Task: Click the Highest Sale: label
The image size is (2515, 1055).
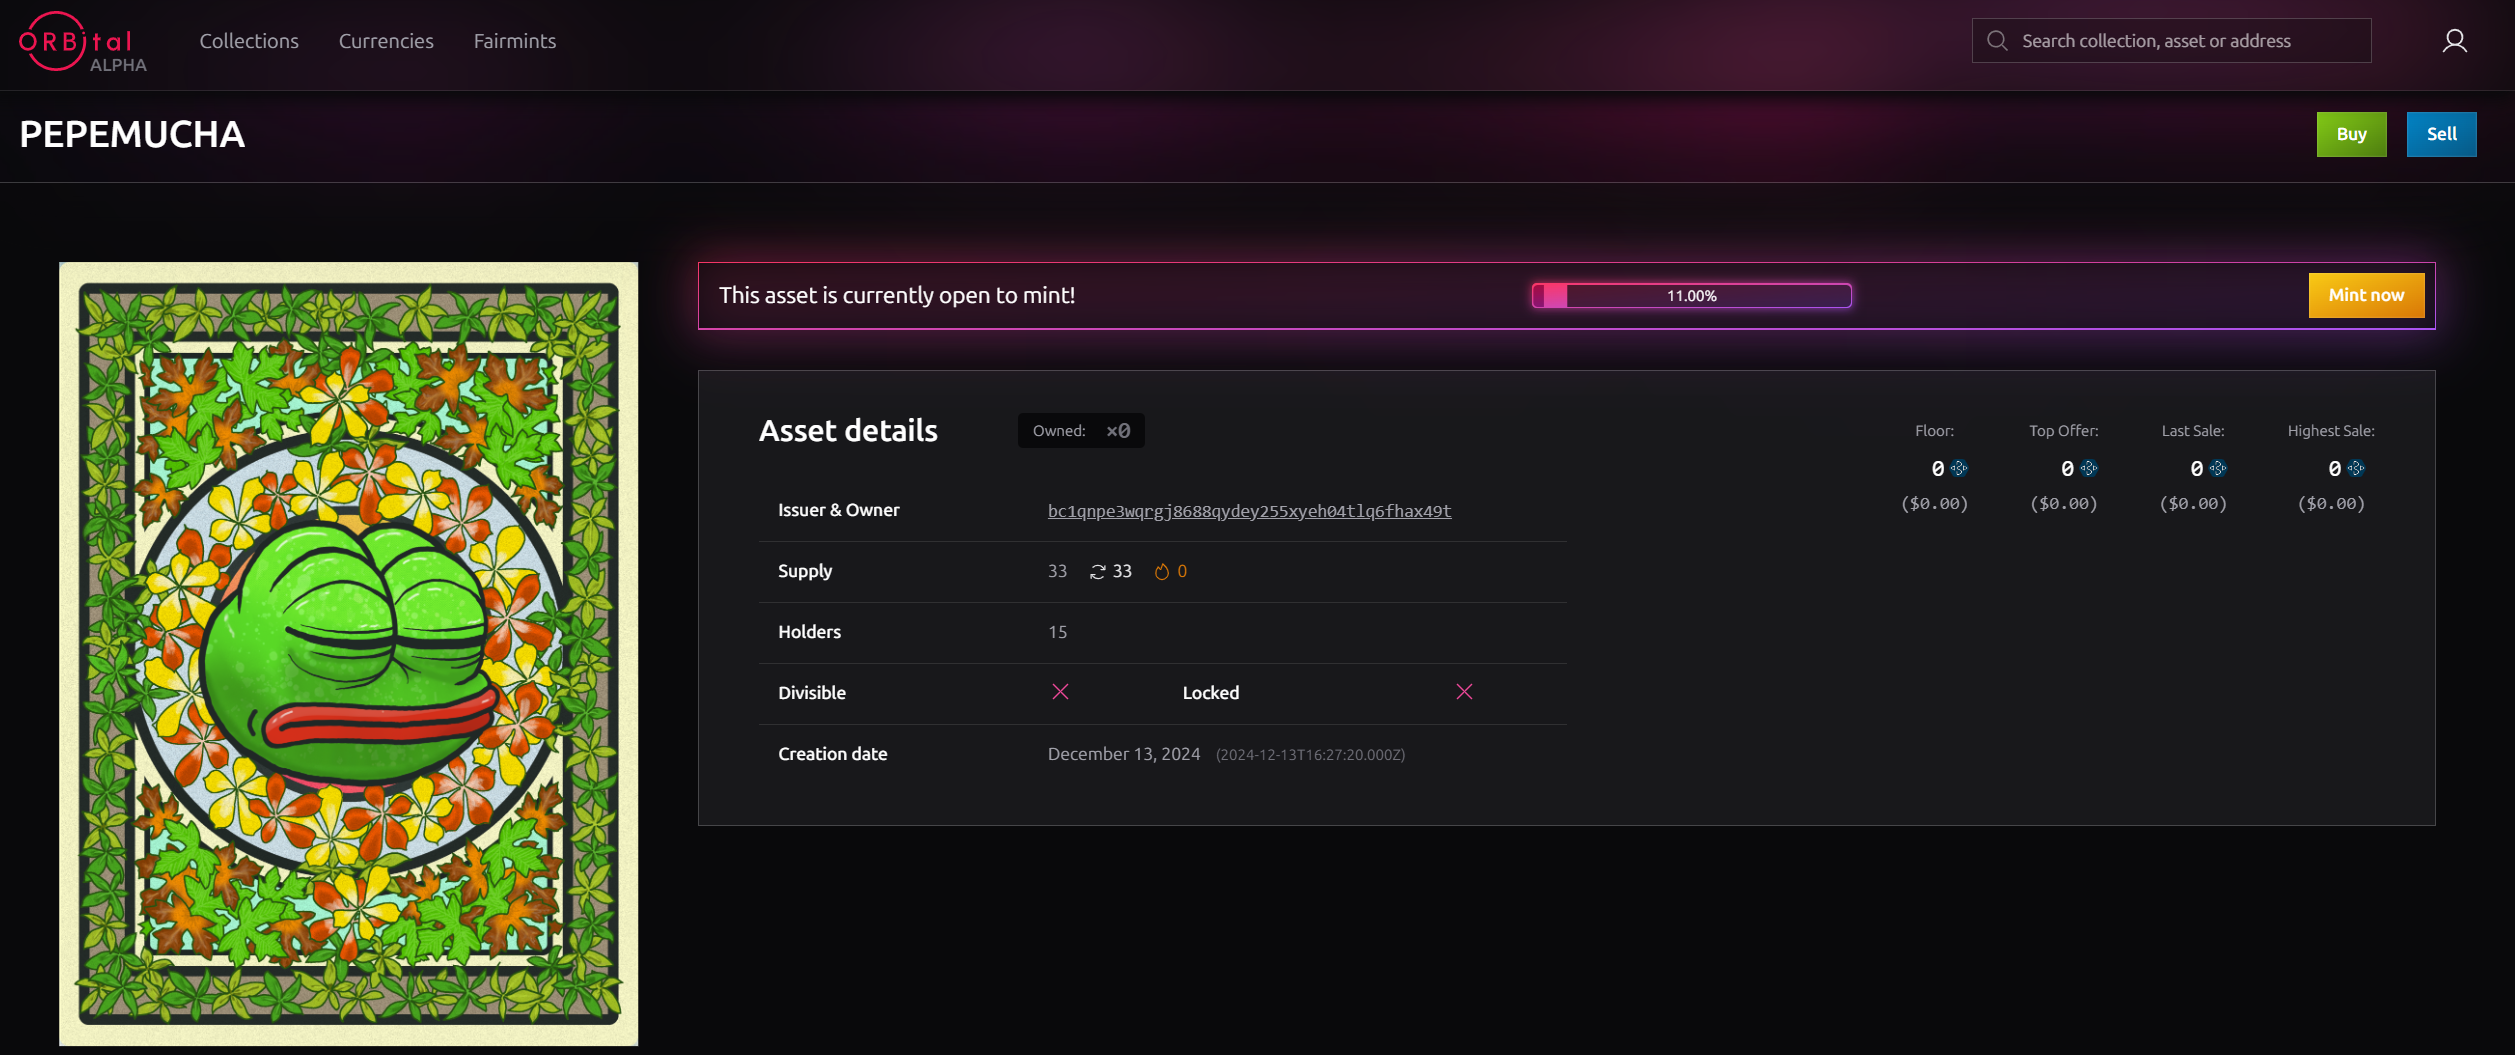Action: [2330, 431]
